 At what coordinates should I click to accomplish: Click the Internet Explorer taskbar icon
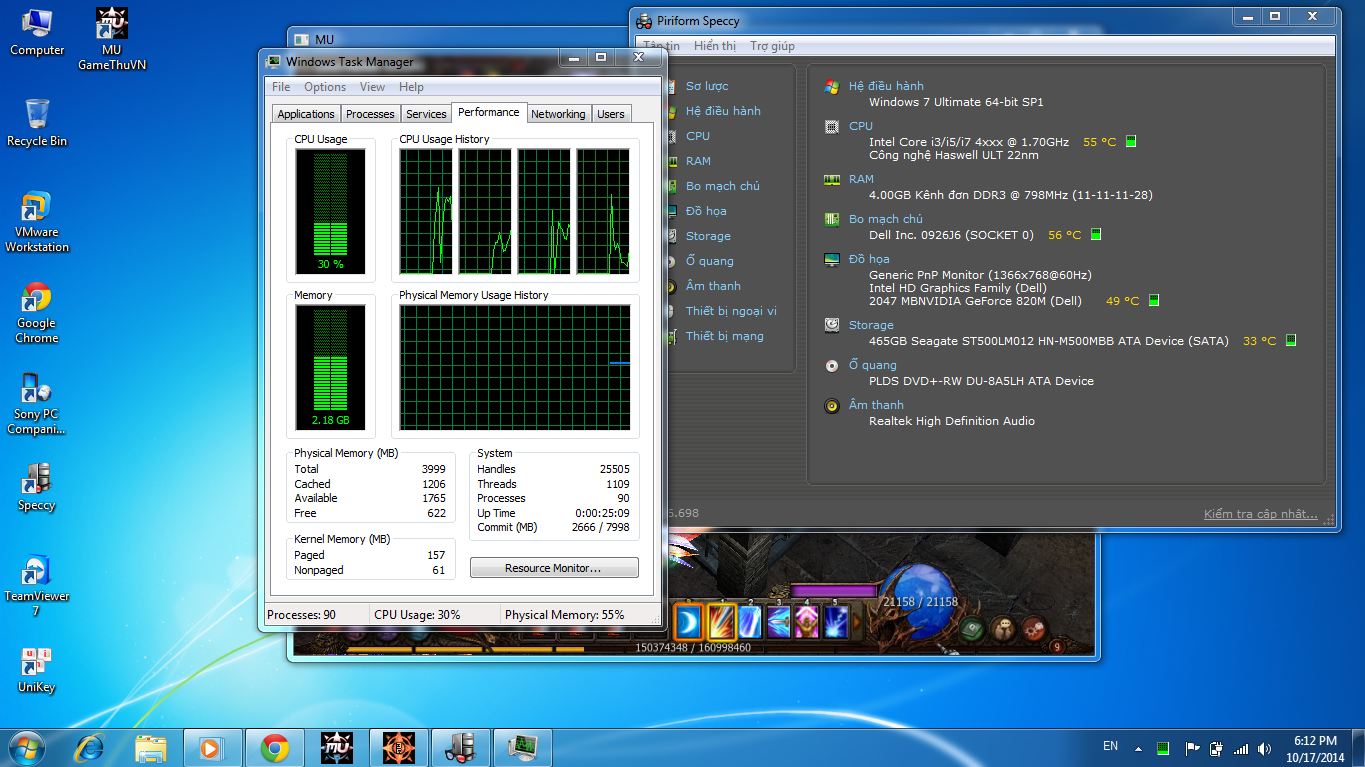(89, 747)
